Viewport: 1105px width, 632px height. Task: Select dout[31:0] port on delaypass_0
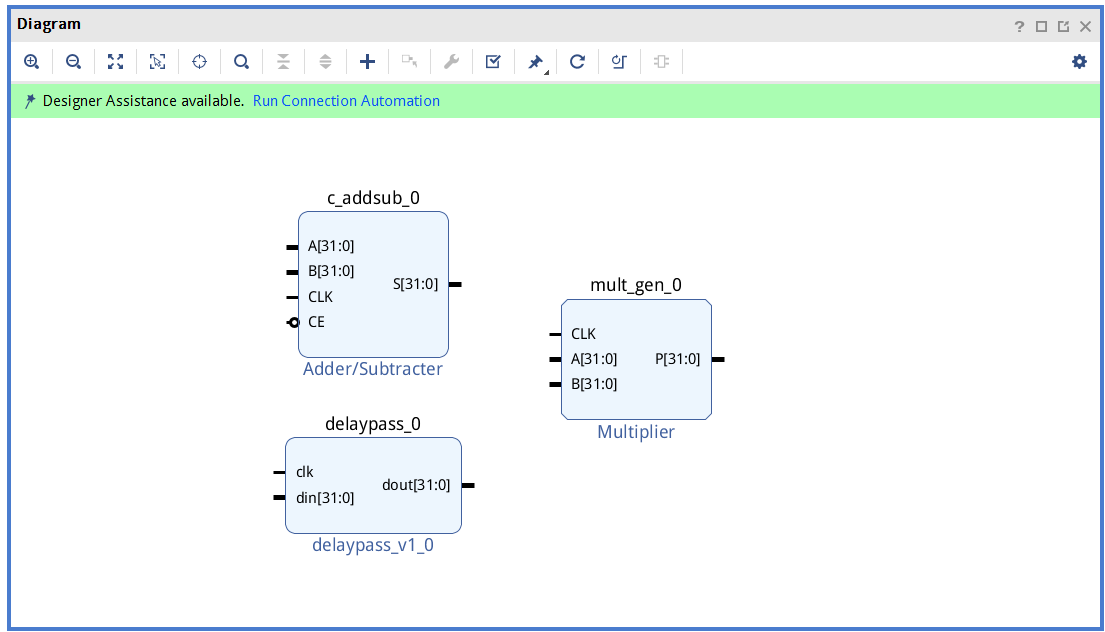click(416, 485)
